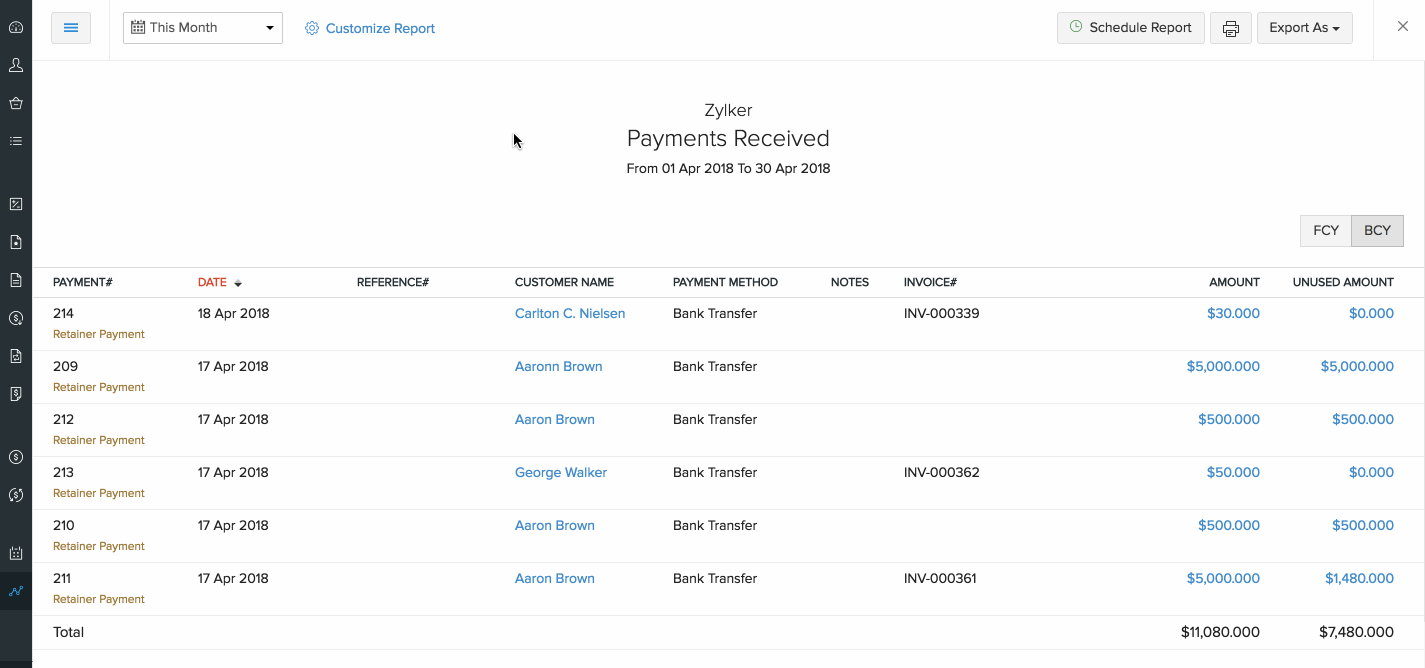Switch currency view to FCY
The height and width of the screenshot is (668, 1425).
click(1326, 230)
